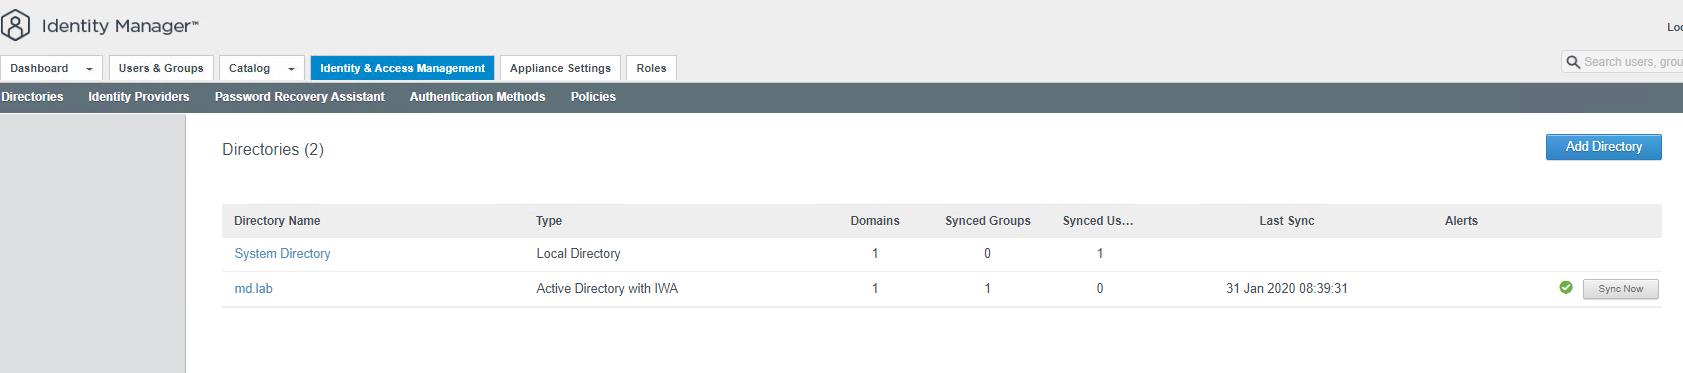Open Authentication Methods submenu
Image resolution: width=1683 pixels, height=373 pixels.
(477, 97)
